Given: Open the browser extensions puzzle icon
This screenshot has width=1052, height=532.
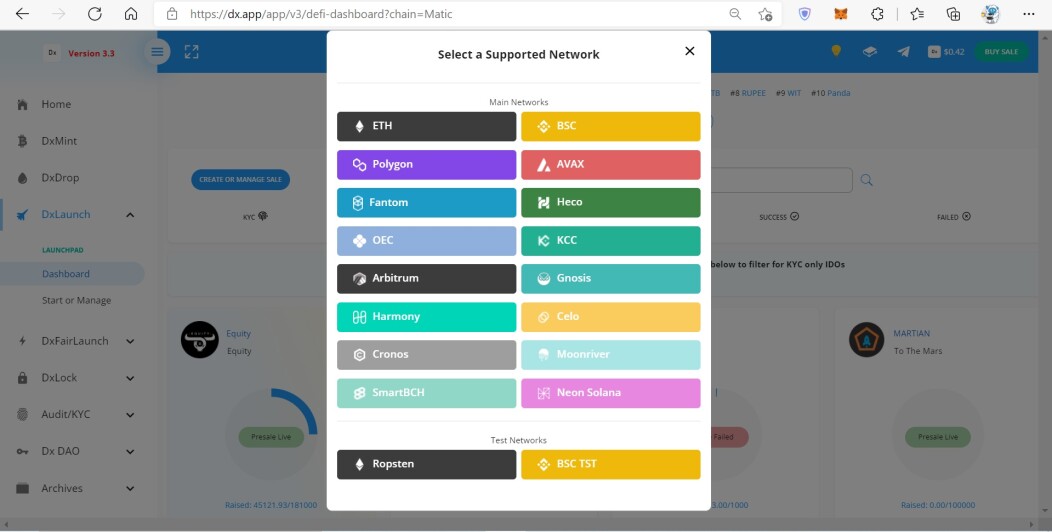Looking at the screenshot, I should 877,14.
